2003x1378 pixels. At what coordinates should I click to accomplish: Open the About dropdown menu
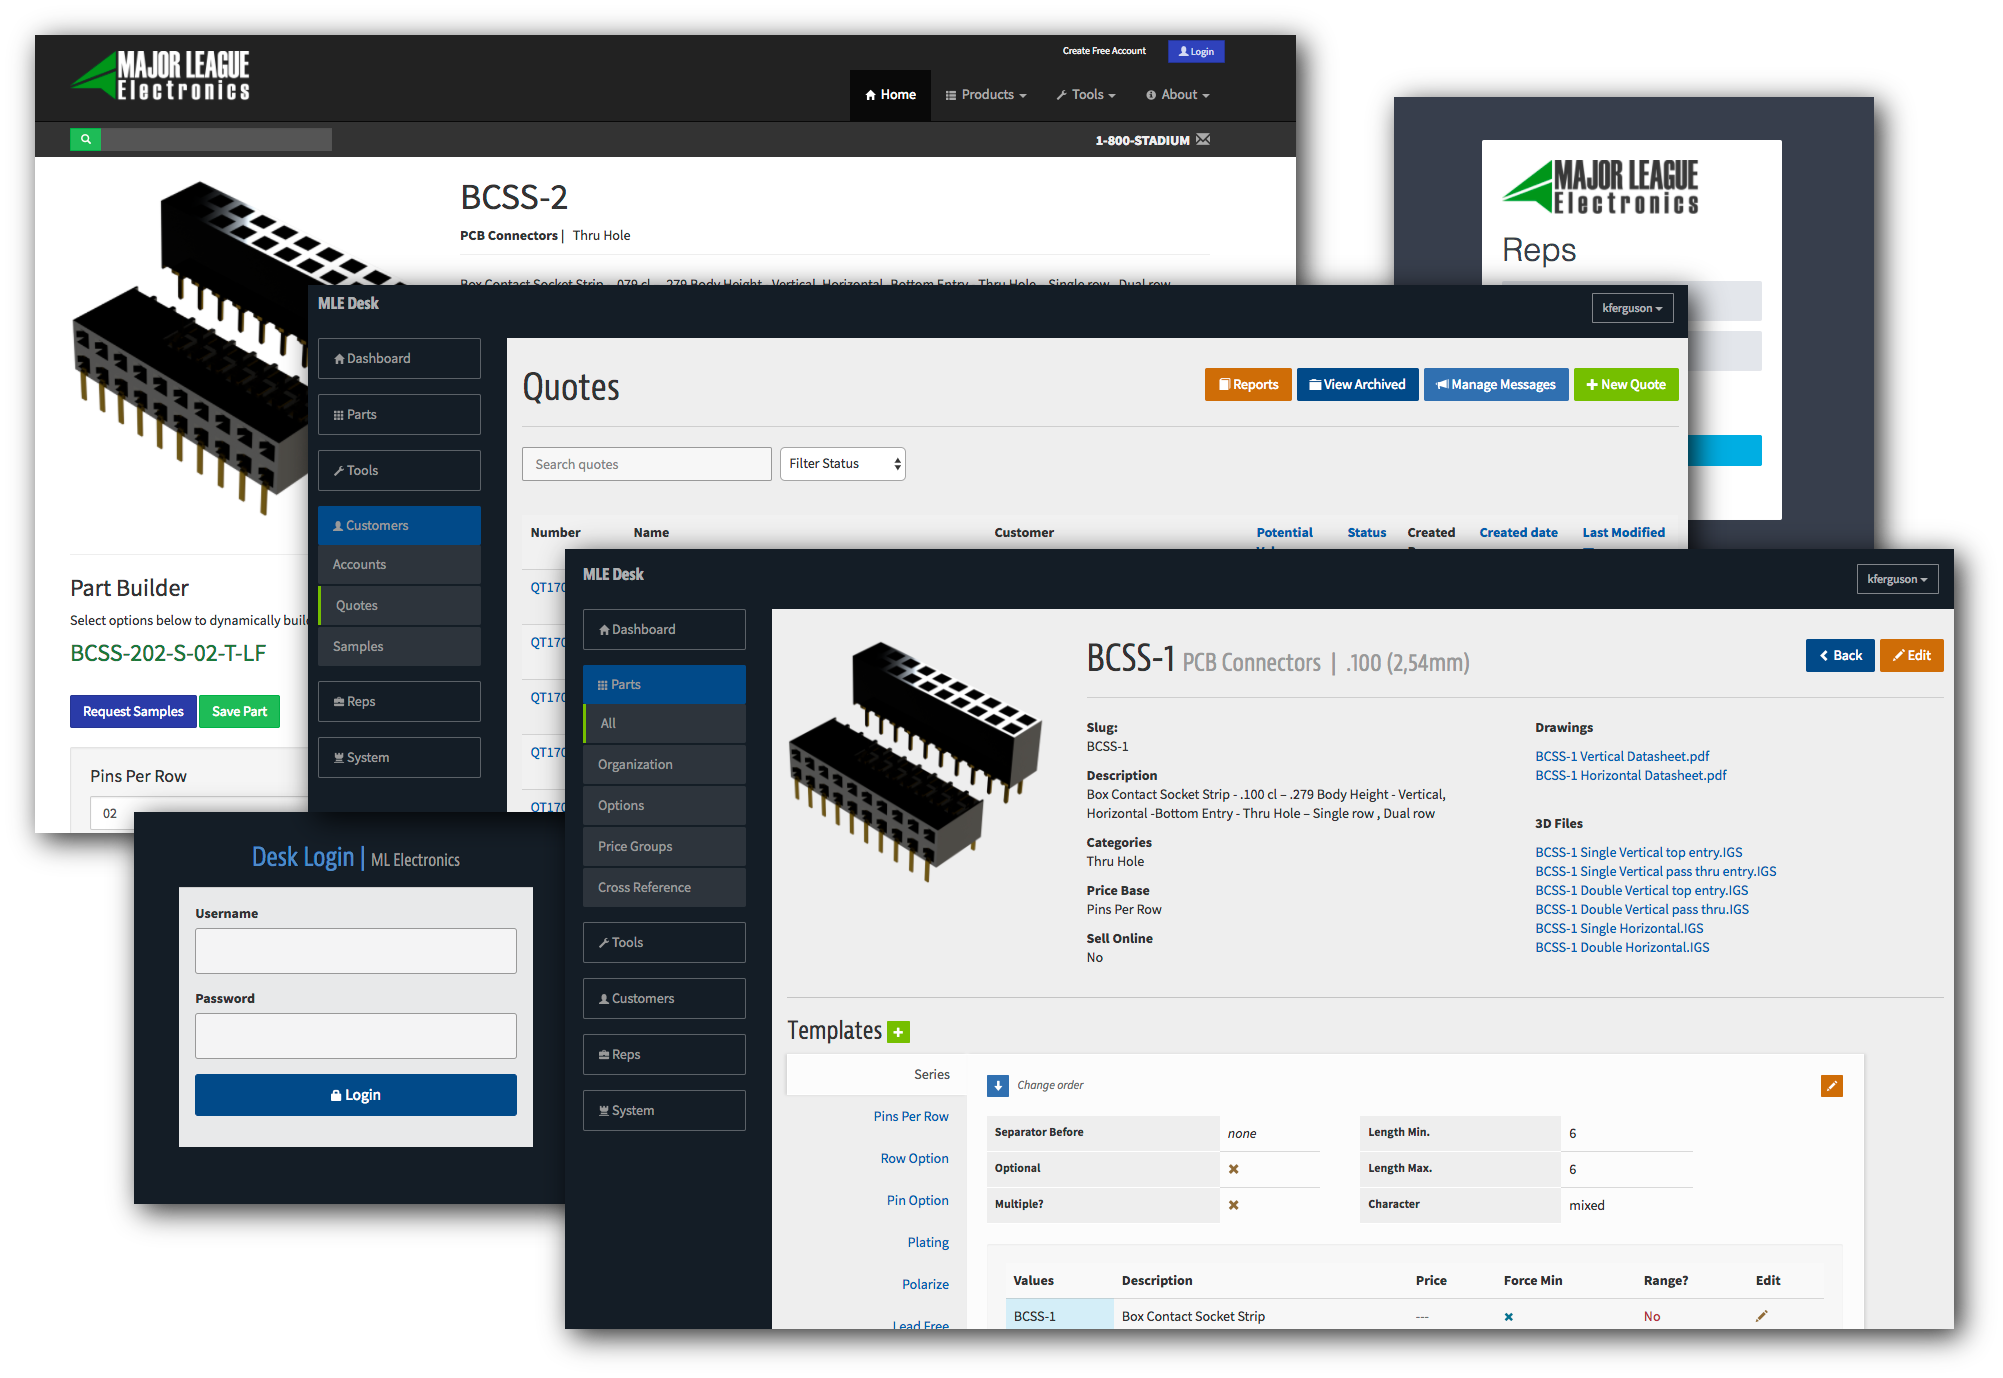pyautogui.click(x=1178, y=95)
